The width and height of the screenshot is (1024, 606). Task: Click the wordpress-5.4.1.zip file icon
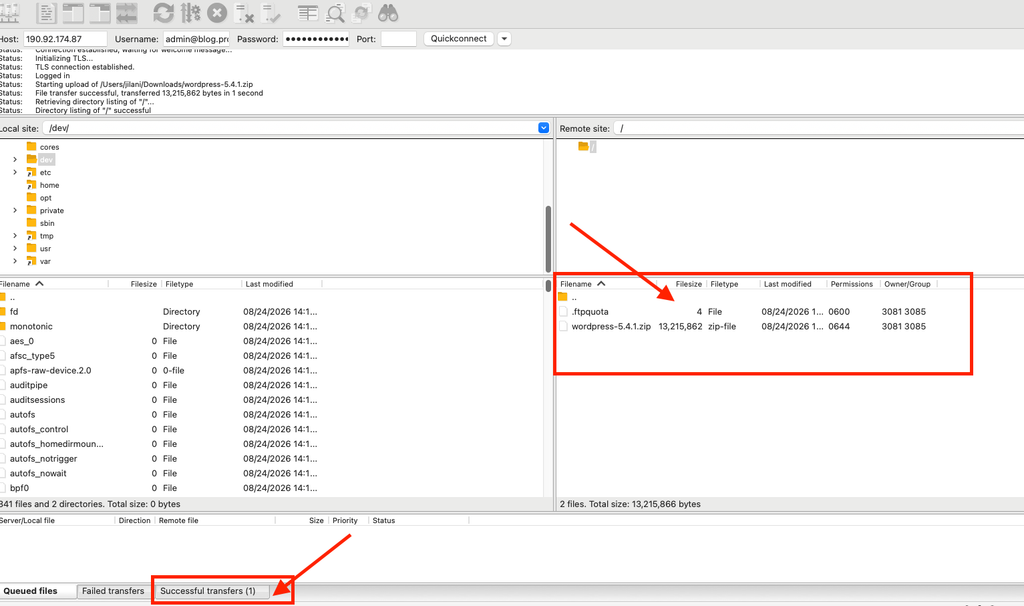(x=563, y=327)
